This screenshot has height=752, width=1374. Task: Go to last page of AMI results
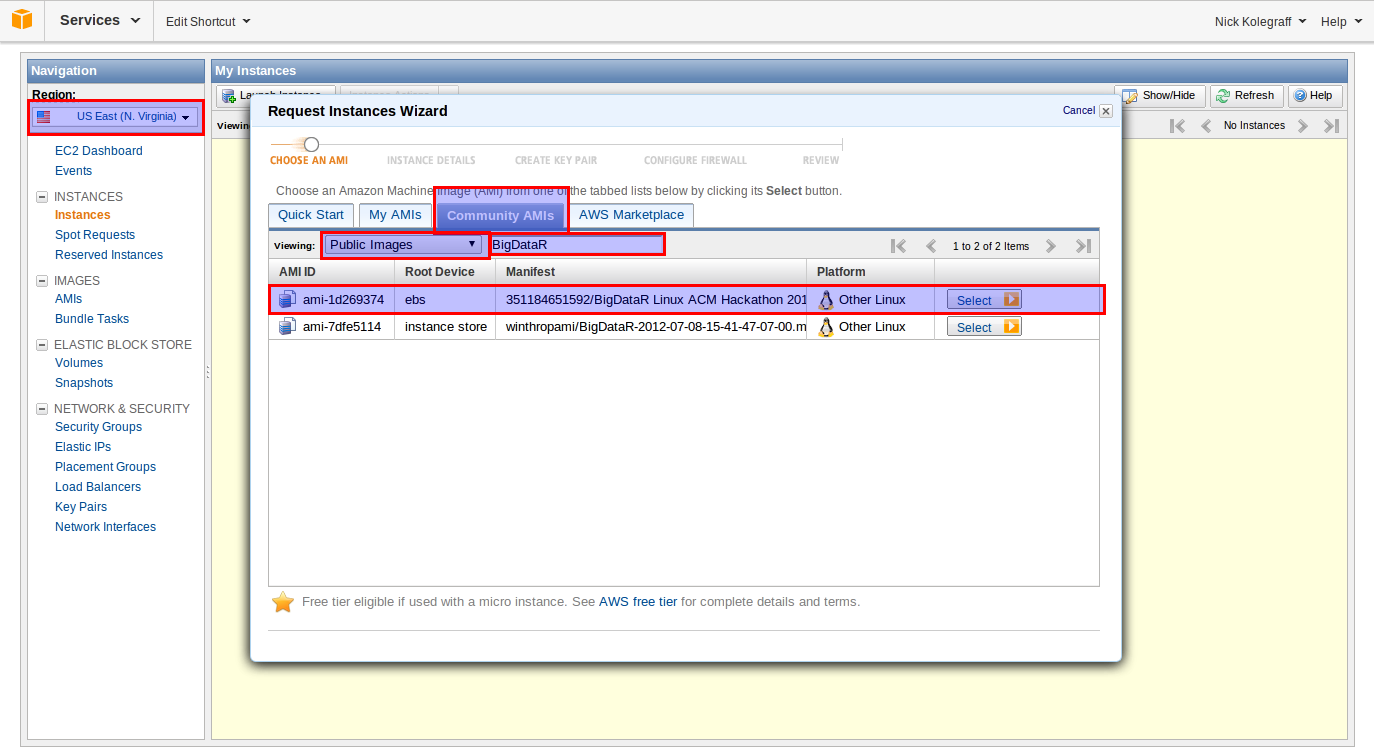pyautogui.click(x=1083, y=246)
